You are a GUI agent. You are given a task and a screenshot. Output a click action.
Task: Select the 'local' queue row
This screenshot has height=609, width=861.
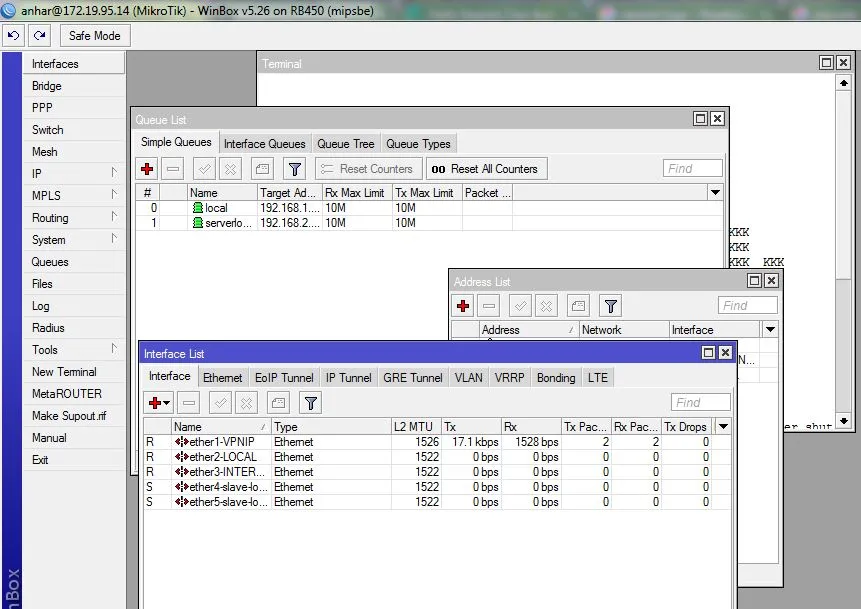(x=429, y=208)
